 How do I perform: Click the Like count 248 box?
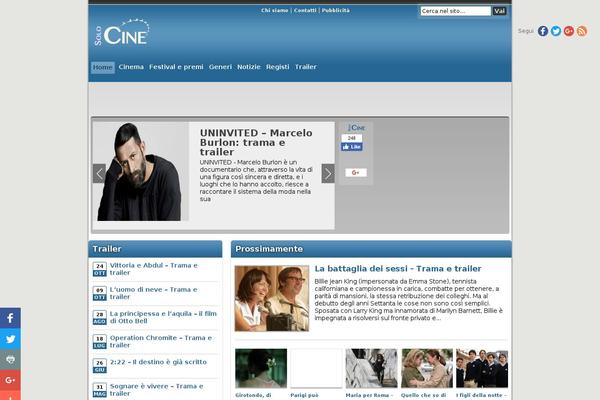[x=352, y=138]
